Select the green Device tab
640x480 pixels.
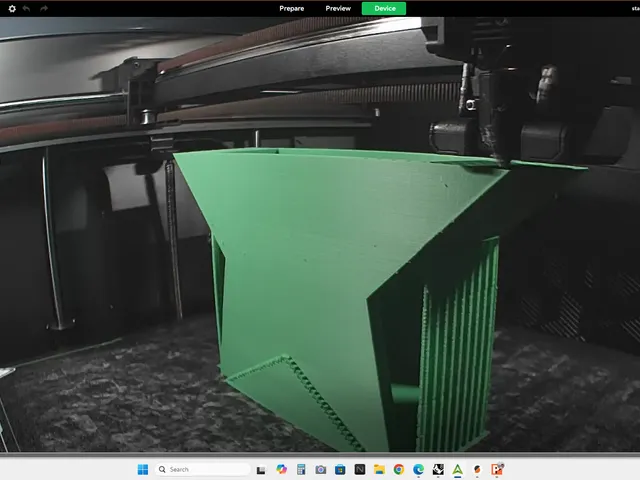point(384,9)
